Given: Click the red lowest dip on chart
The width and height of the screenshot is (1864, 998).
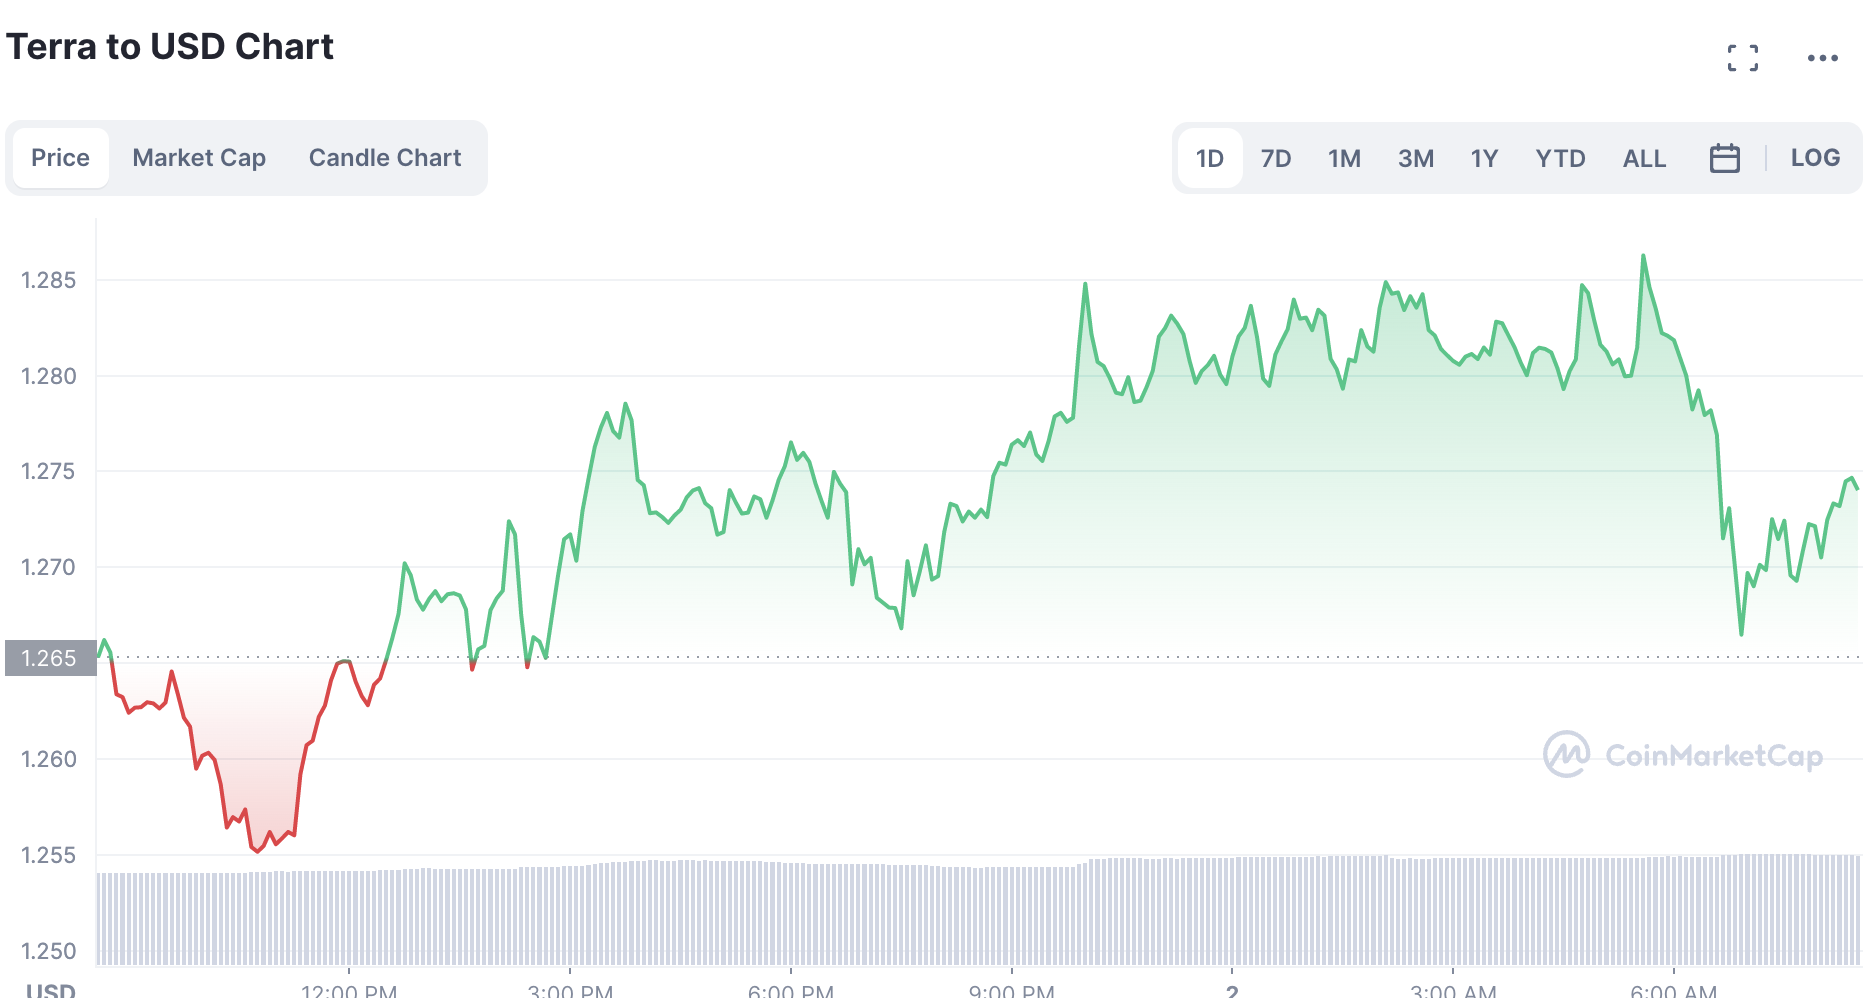Looking at the screenshot, I should pyautogui.click(x=257, y=851).
